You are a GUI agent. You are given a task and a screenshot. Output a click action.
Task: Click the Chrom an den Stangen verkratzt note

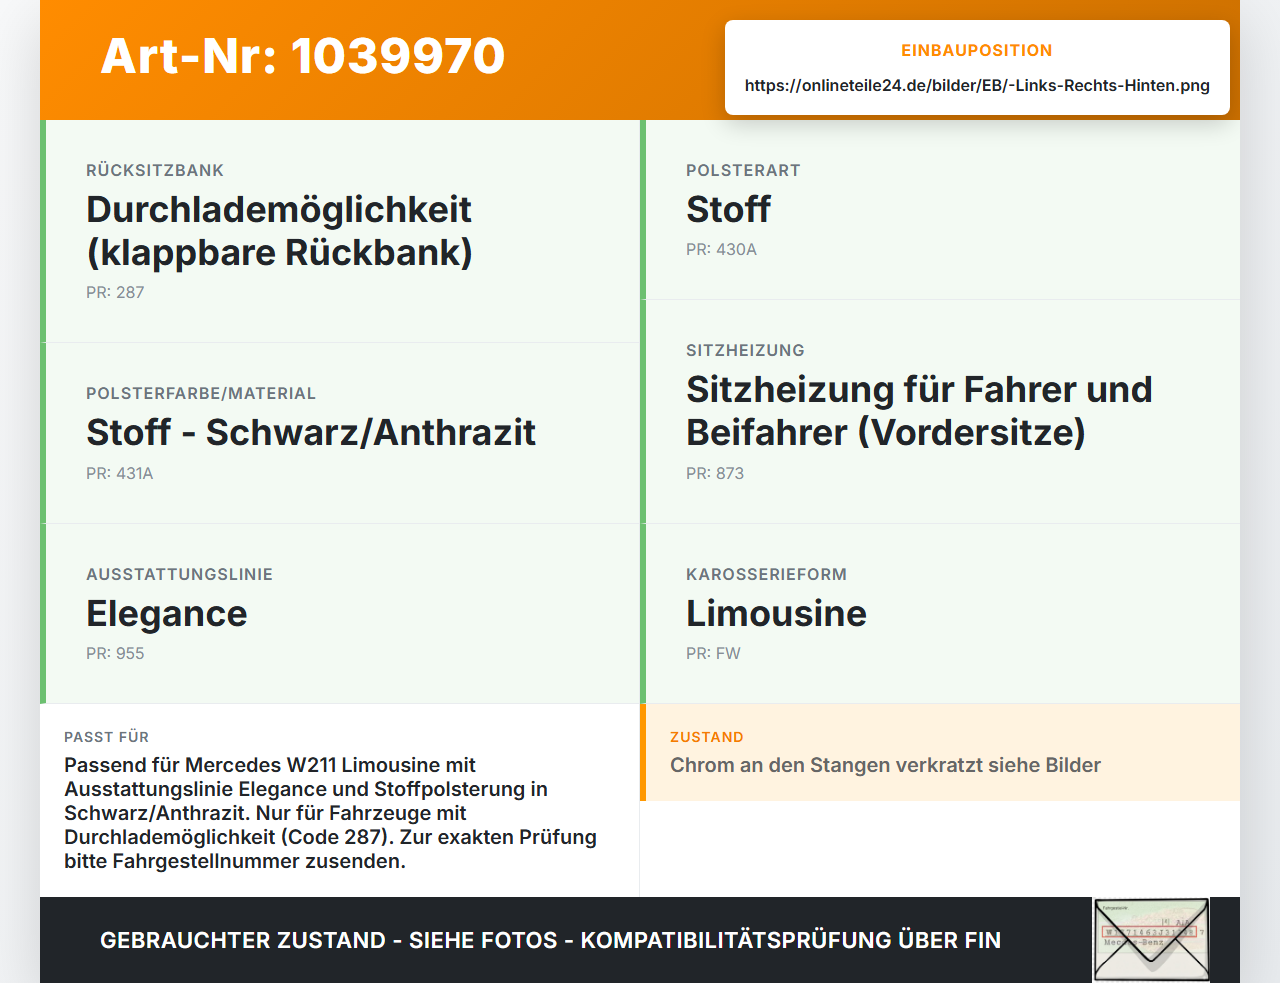885,765
